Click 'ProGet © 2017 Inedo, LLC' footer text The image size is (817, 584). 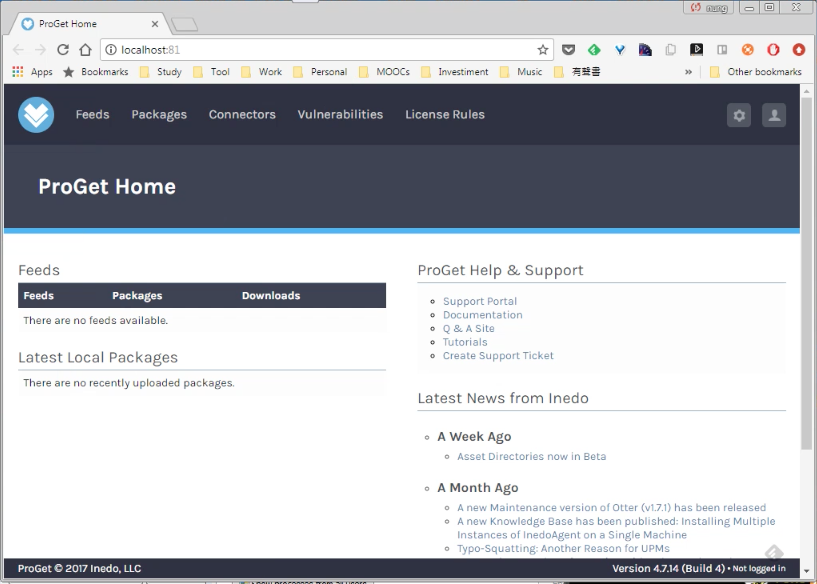point(79,568)
